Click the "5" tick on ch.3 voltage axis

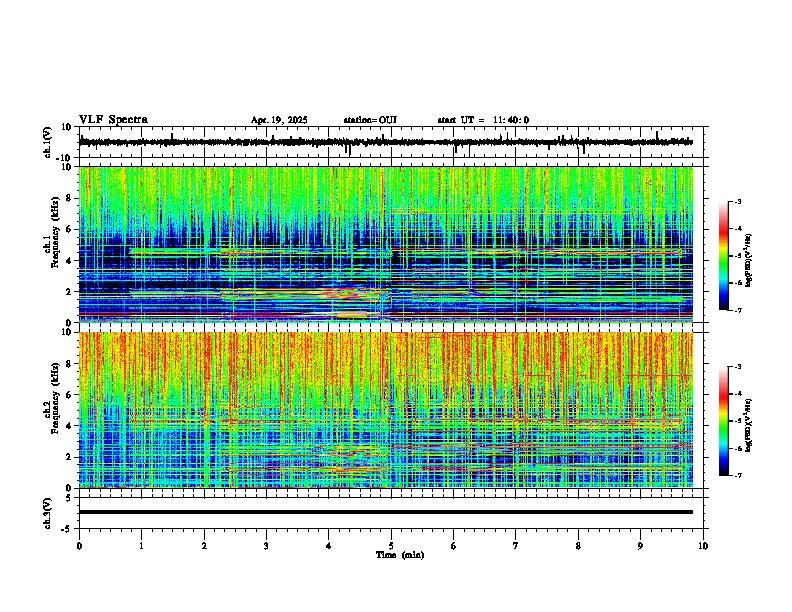pyautogui.click(x=70, y=498)
